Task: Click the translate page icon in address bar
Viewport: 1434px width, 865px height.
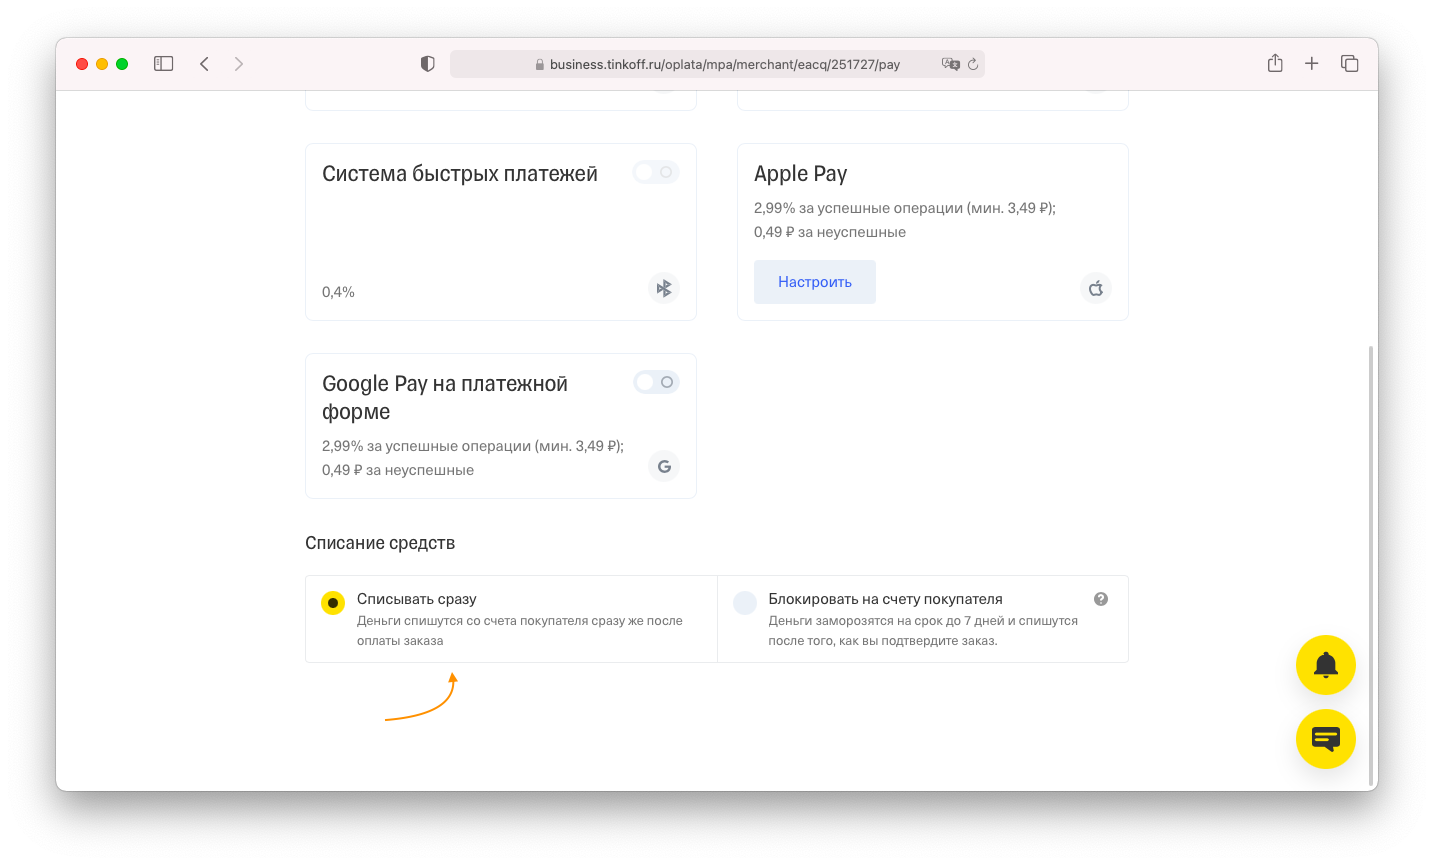Action: pos(950,64)
